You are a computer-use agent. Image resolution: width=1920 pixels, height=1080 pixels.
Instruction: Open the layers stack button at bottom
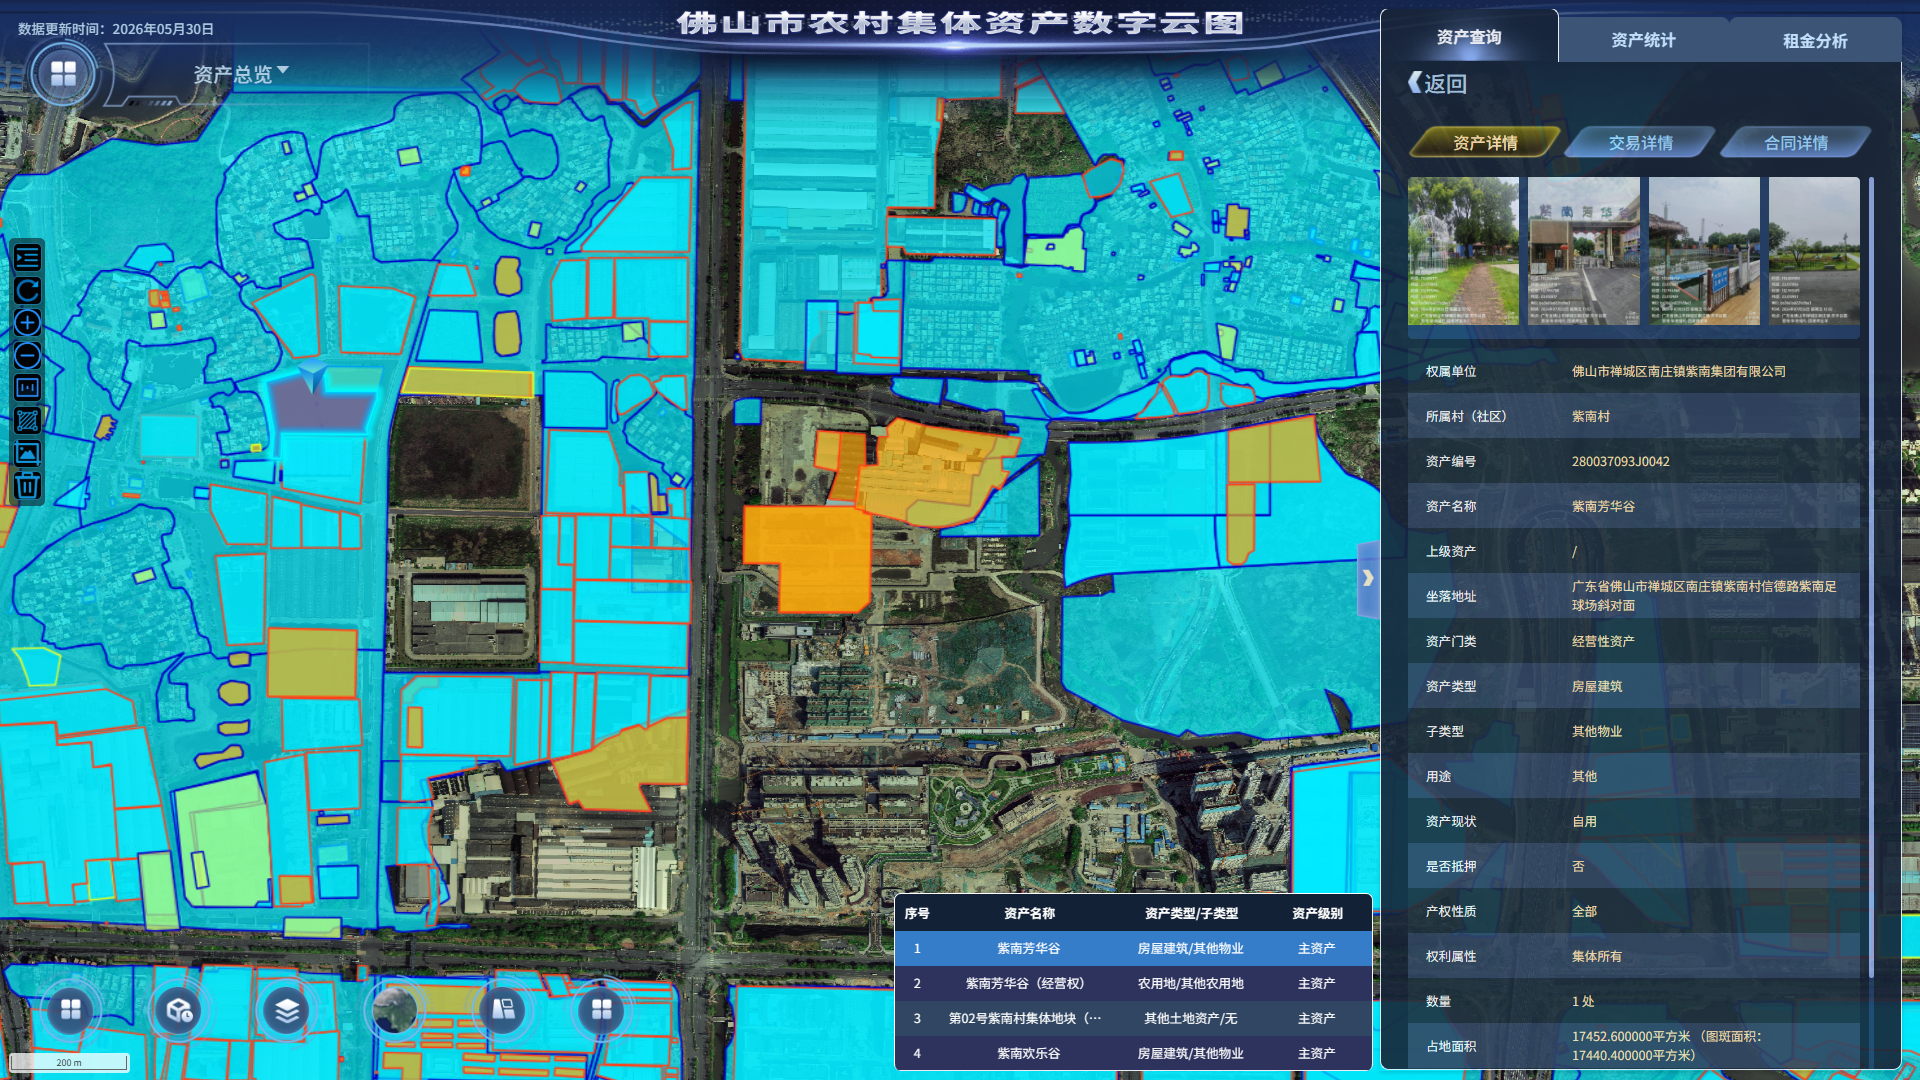(287, 1011)
